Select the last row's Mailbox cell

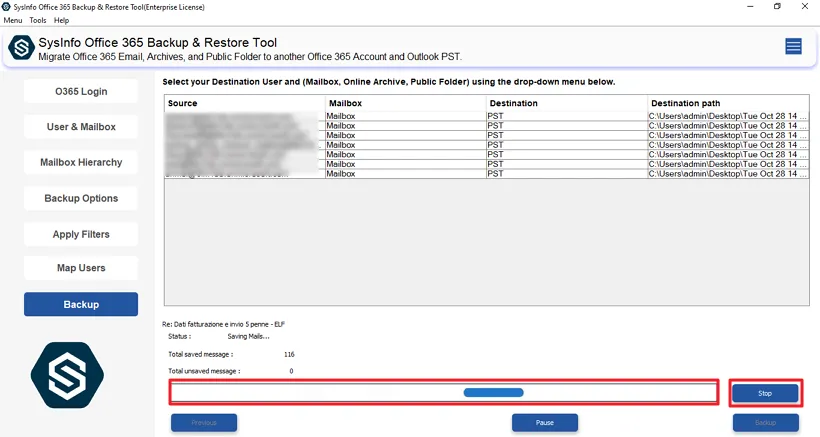(x=405, y=174)
